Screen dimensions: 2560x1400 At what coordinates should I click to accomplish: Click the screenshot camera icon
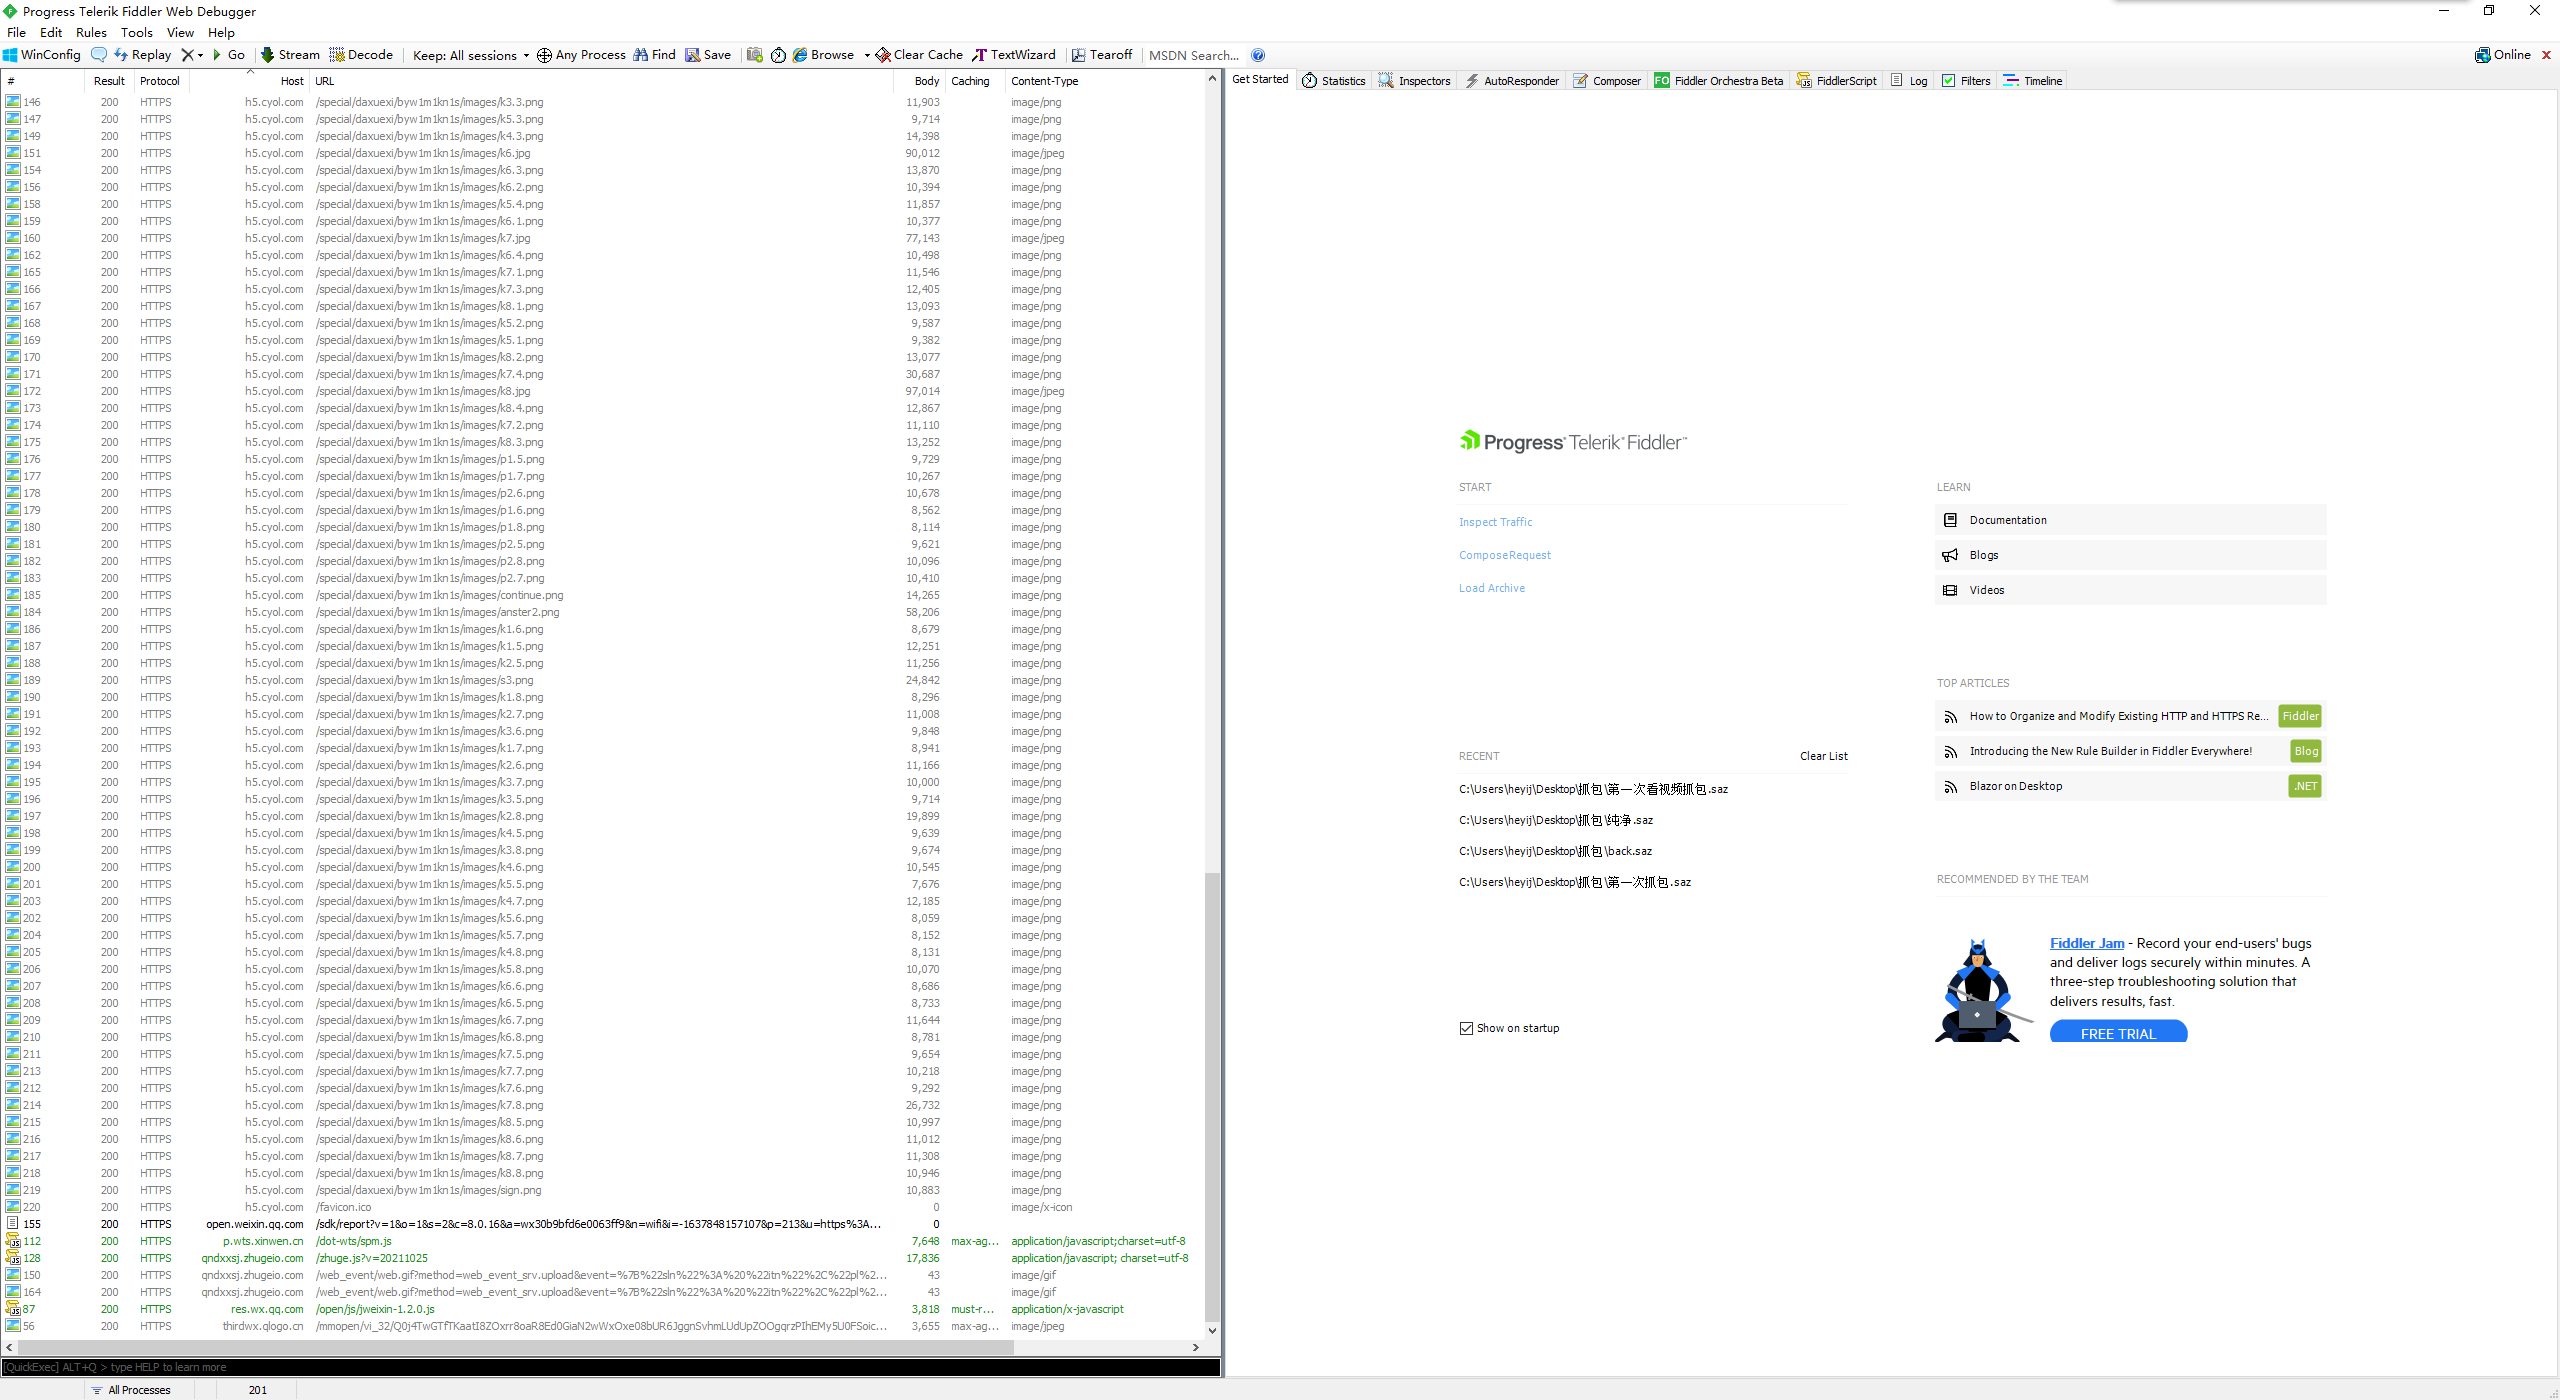(755, 55)
